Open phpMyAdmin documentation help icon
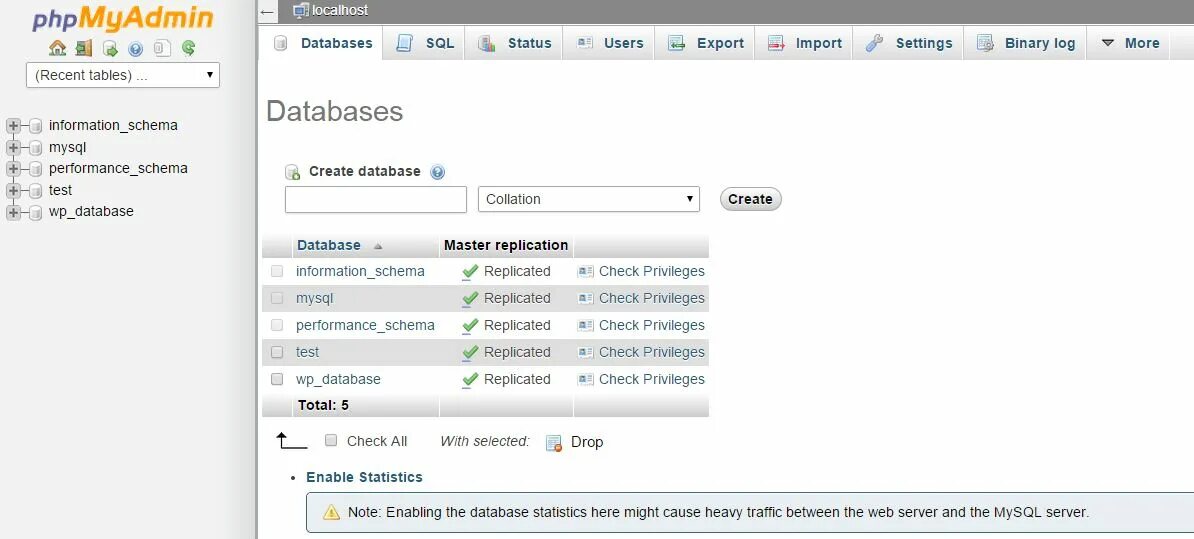This screenshot has height=539, width=1194. tap(136, 48)
